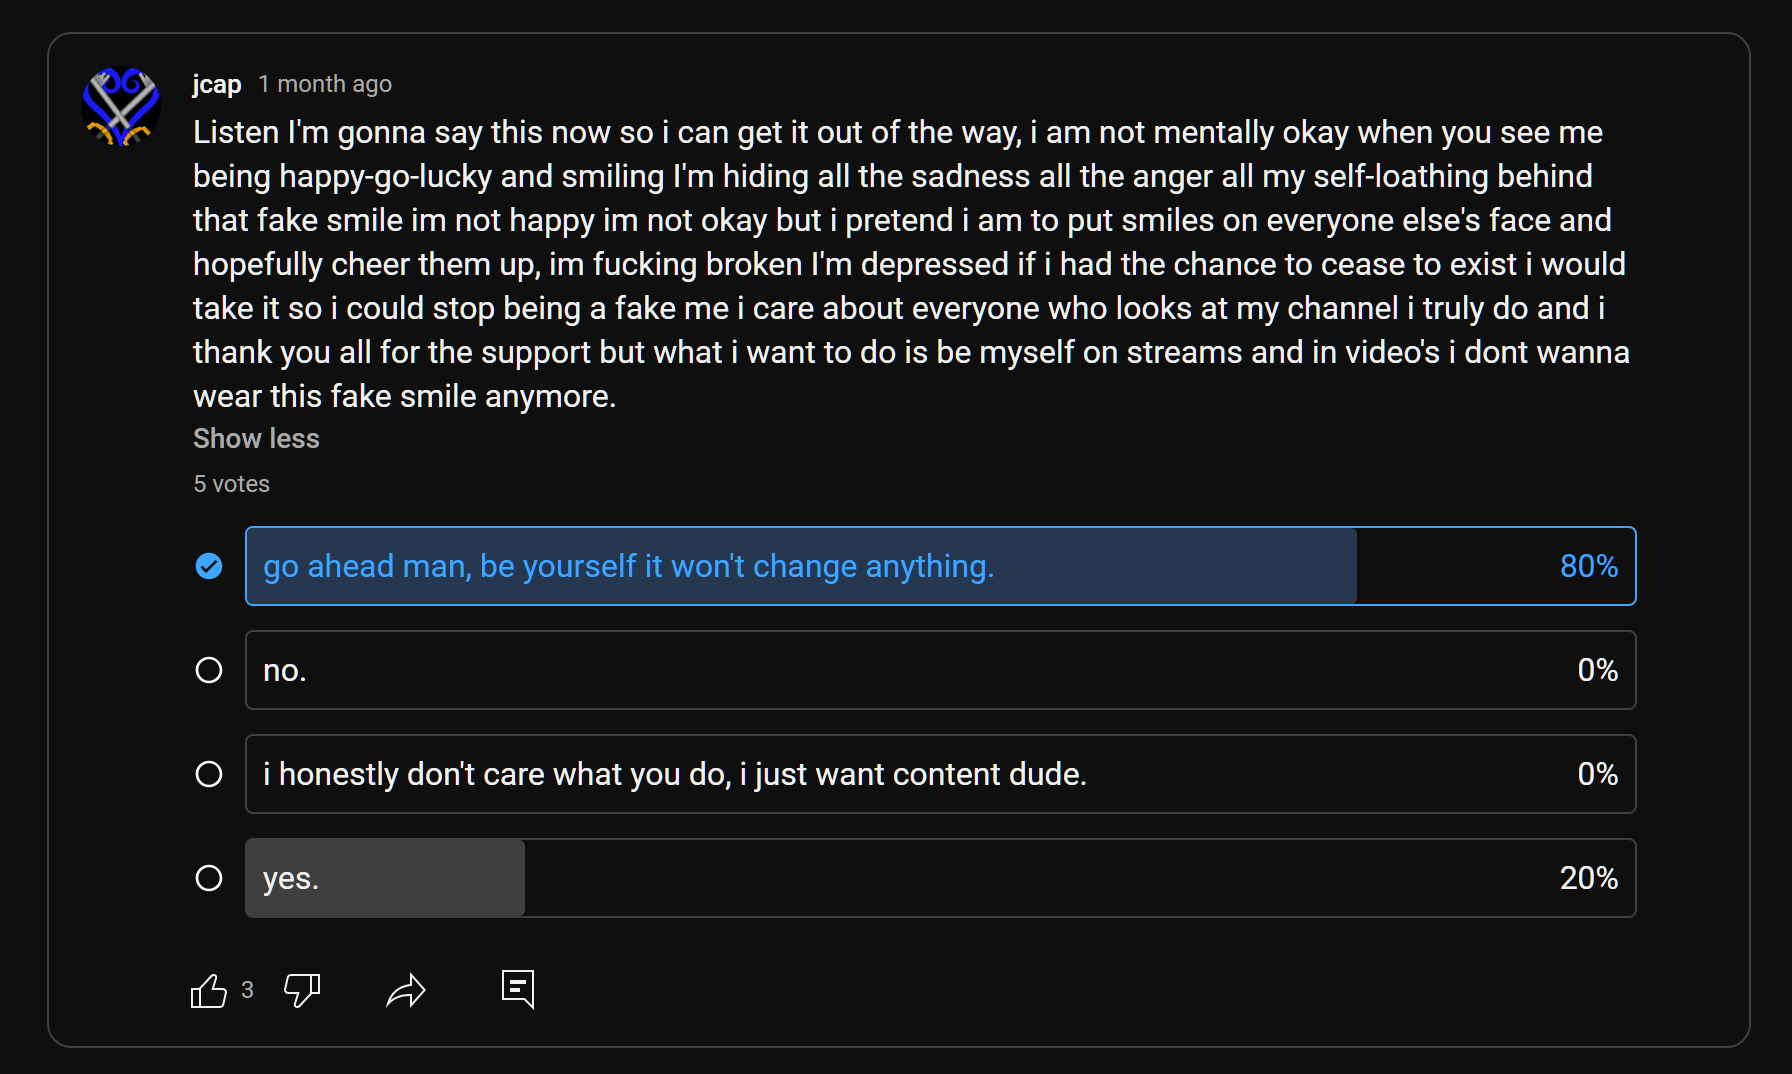Share the post using the arrow icon

point(406,991)
